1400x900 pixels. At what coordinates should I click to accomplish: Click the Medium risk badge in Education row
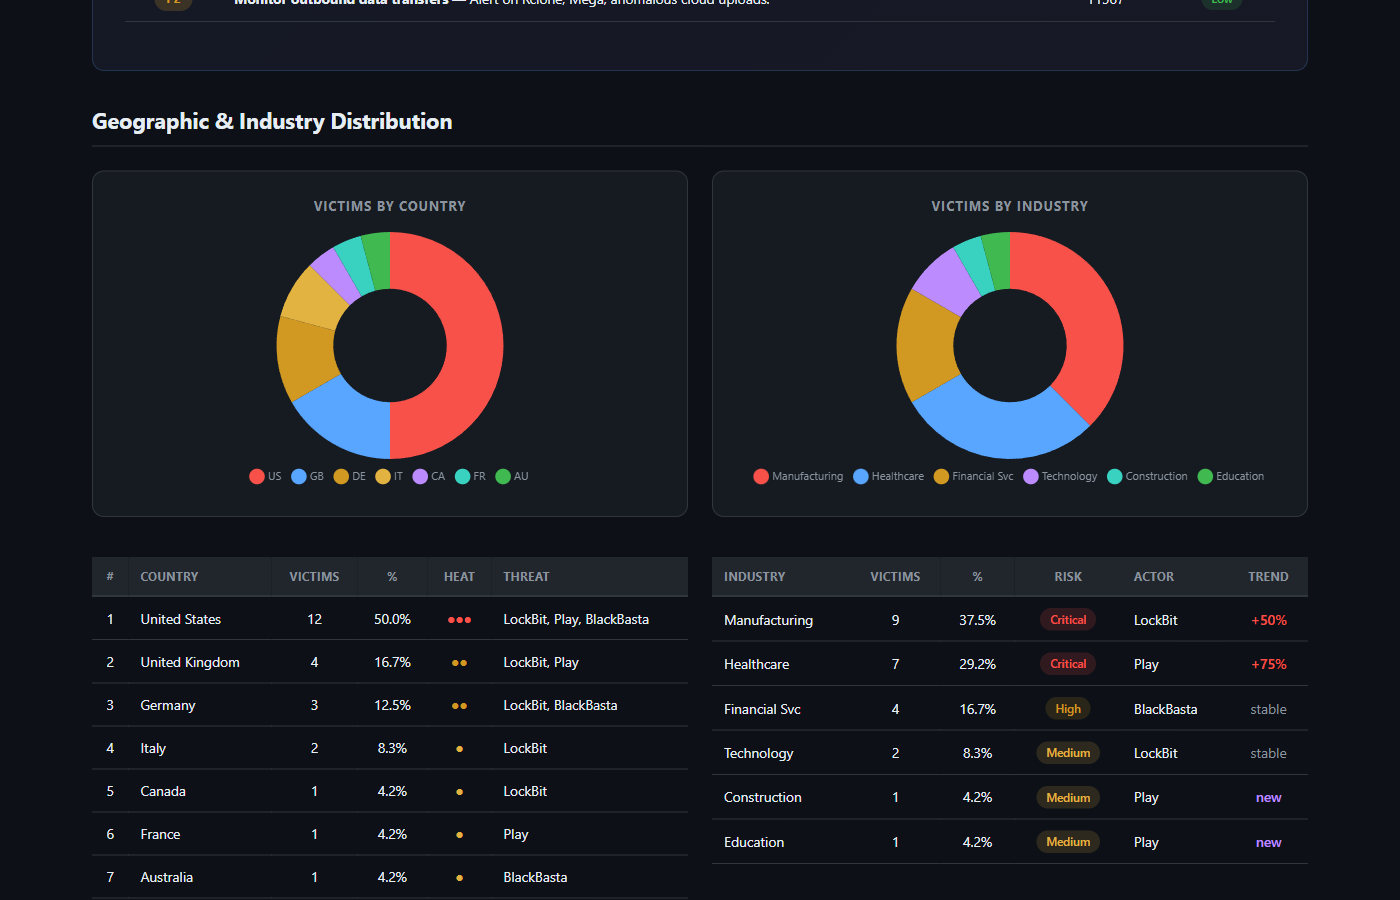pyautogui.click(x=1068, y=842)
